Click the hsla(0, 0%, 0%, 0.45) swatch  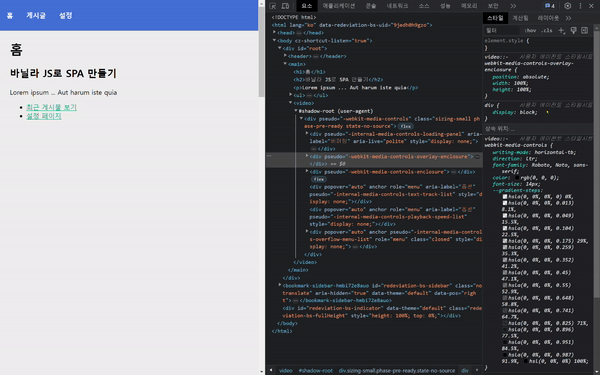tap(505, 272)
